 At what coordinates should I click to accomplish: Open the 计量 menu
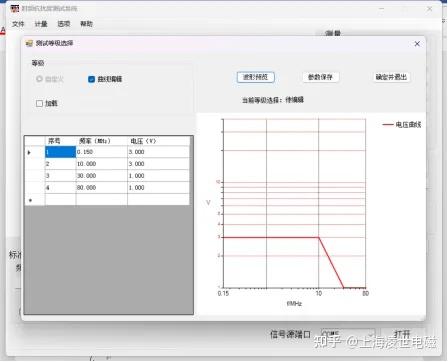pos(41,24)
